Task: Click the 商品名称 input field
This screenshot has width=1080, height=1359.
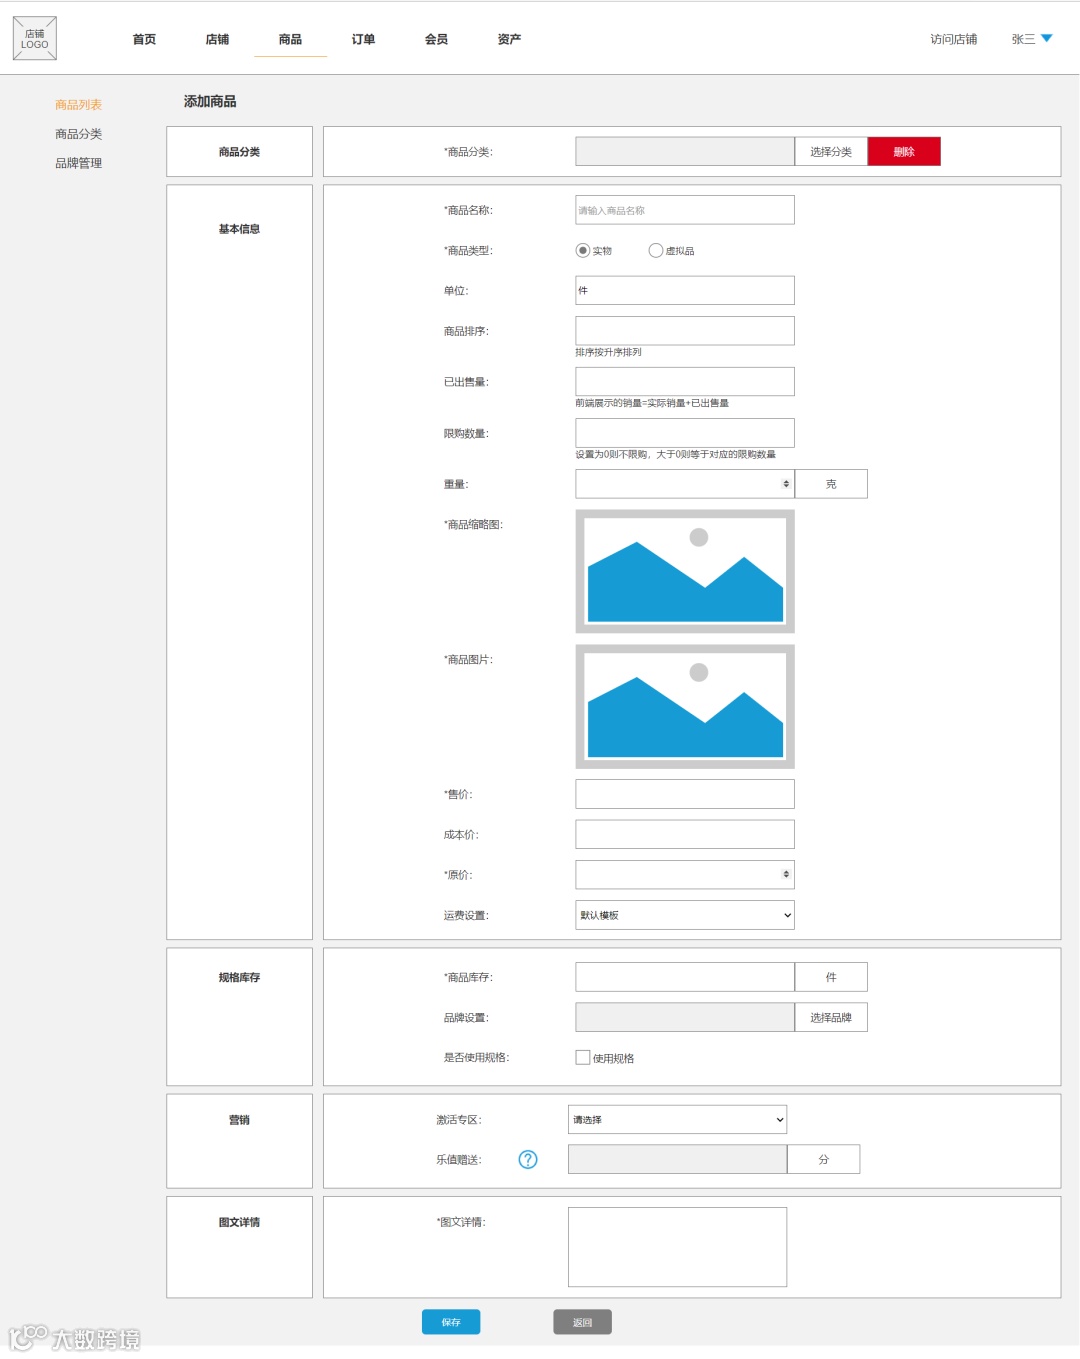Action: (x=685, y=210)
